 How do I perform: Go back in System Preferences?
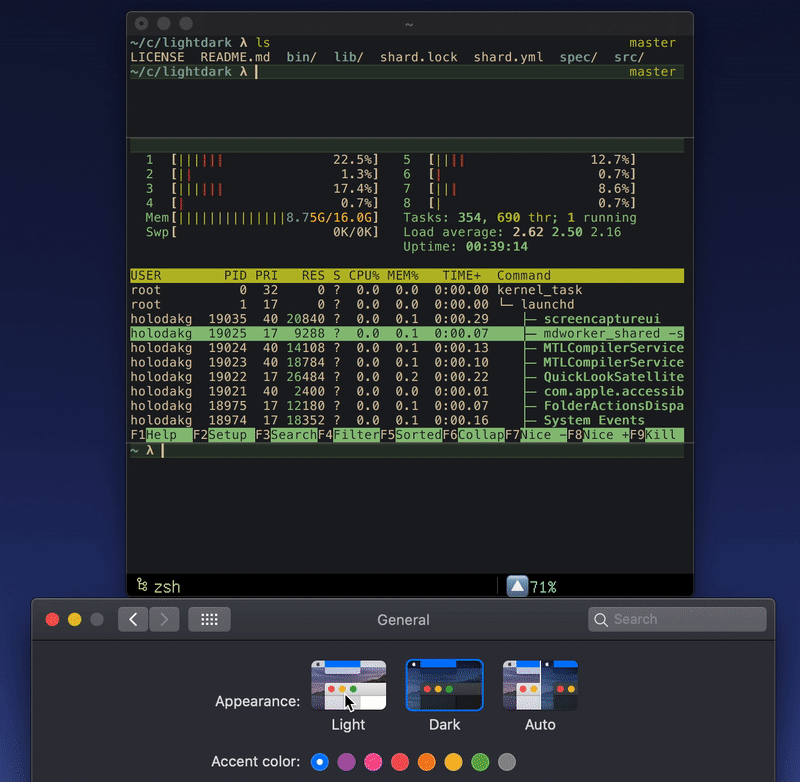click(x=133, y=619)
